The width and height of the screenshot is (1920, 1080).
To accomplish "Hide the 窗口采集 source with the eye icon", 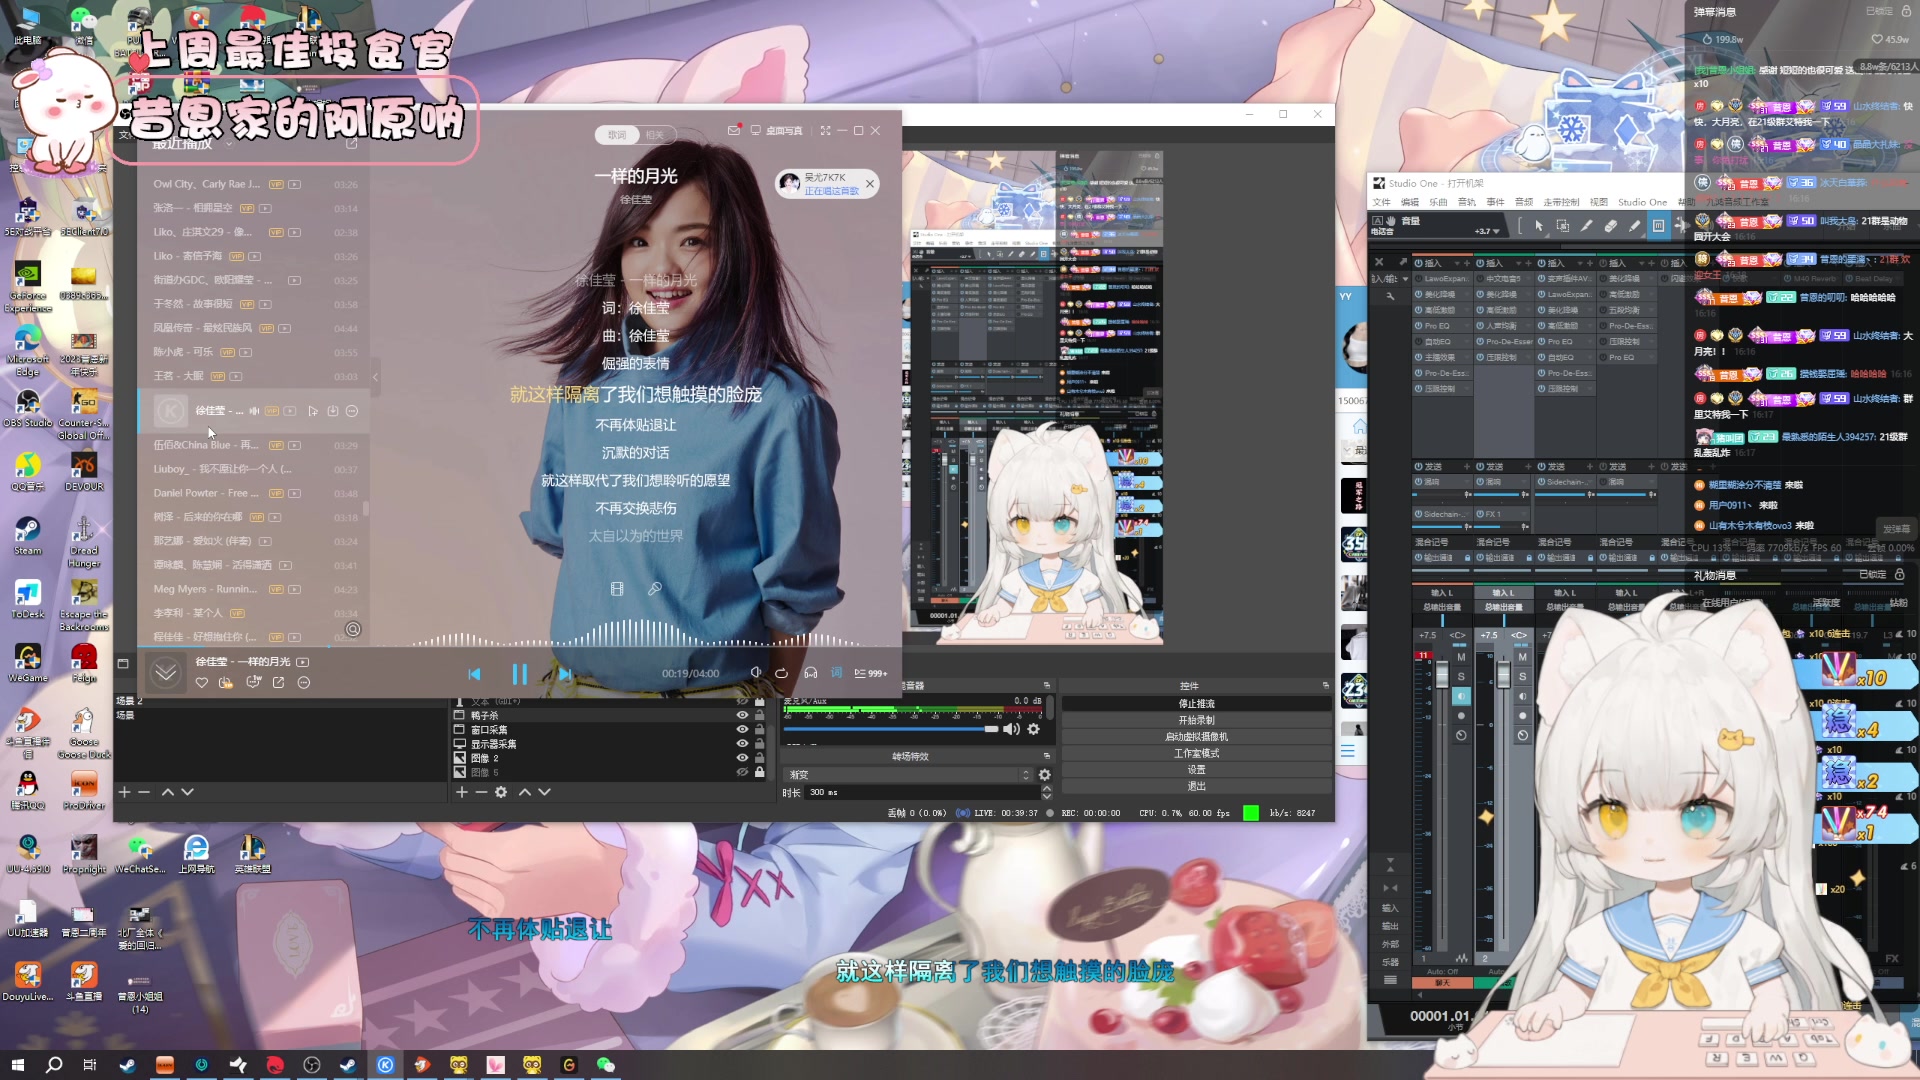I will coord(742,730).
